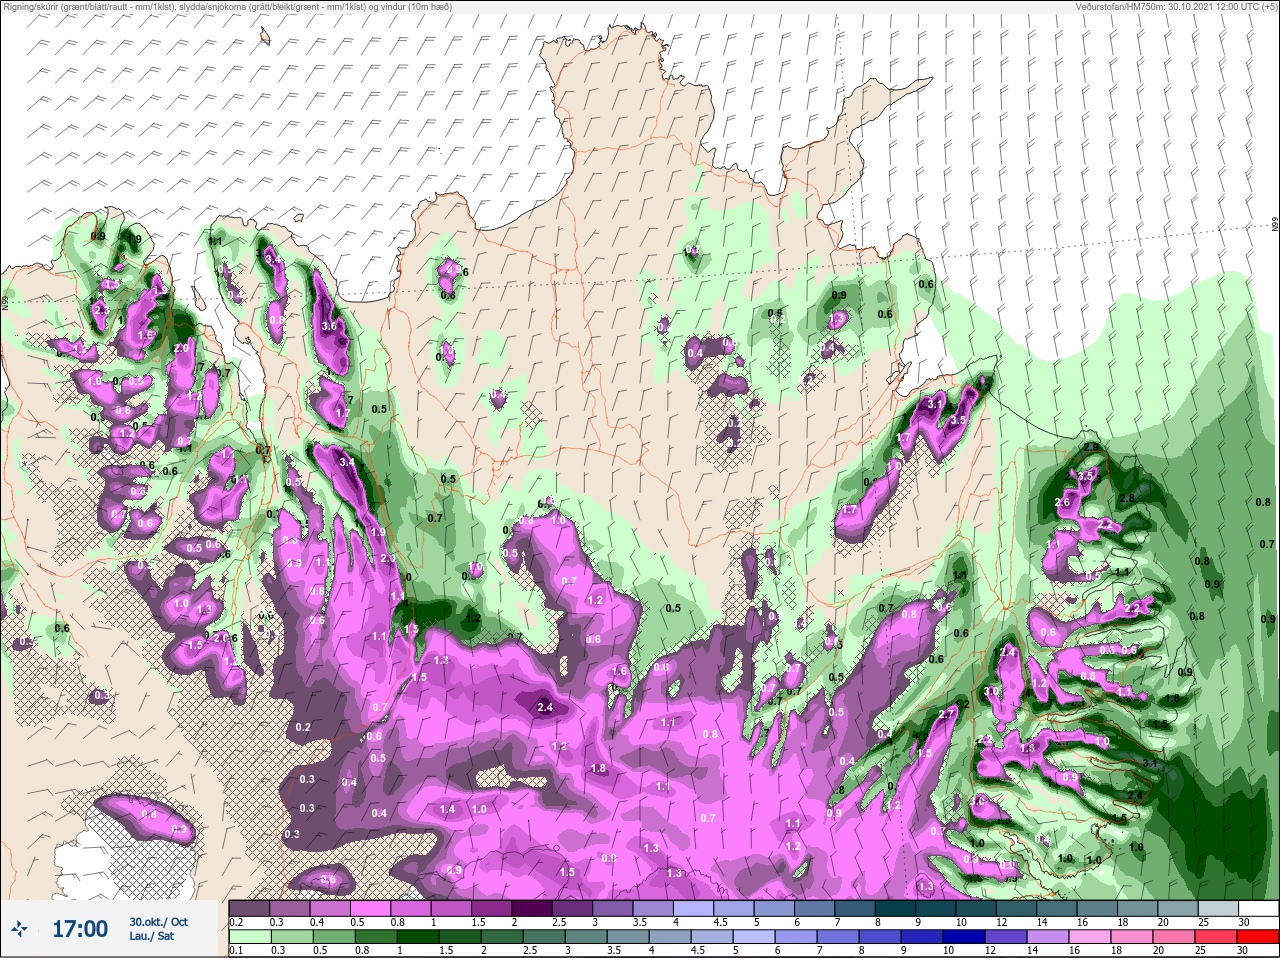Pick the snow legend swatch labeled 0.2
The height and width of the screenshot is (958, 1280).
pyautogui.click(x=249, y=907)
